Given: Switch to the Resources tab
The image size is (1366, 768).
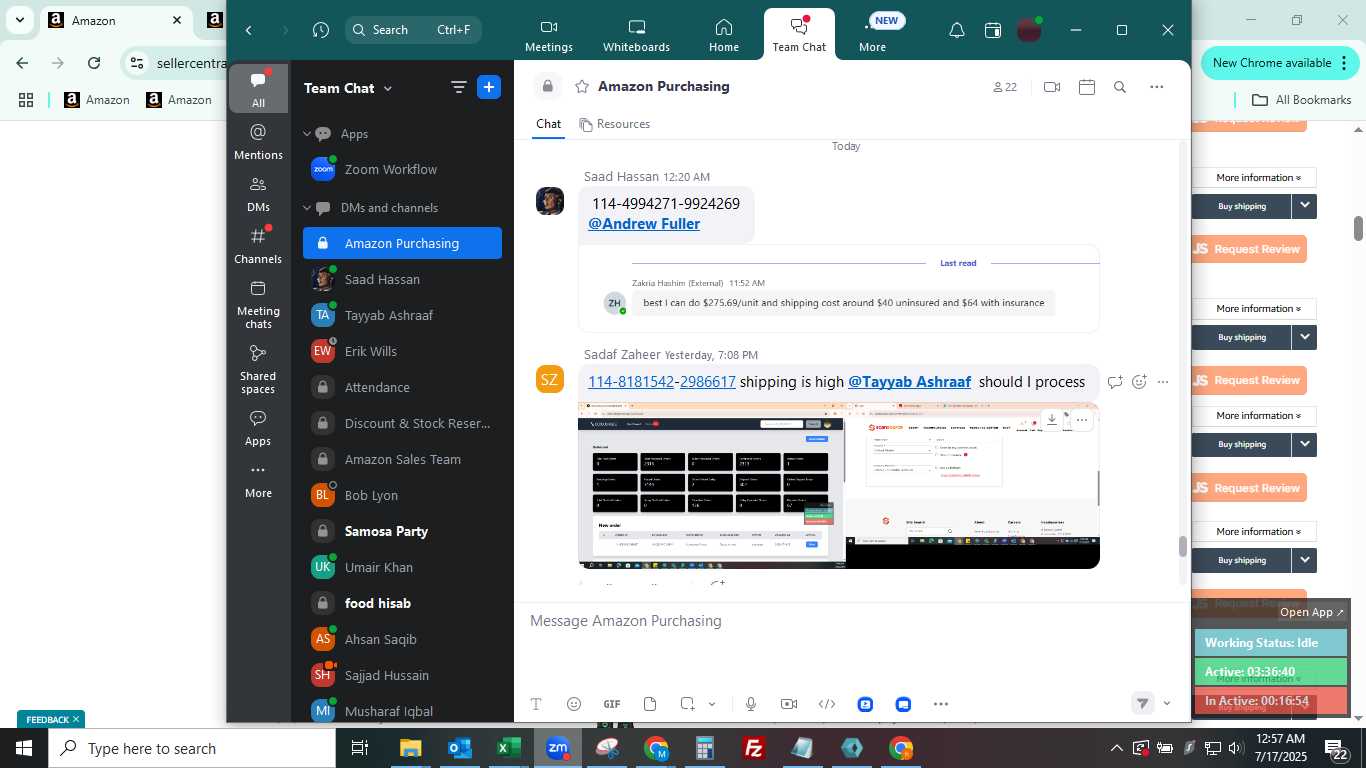Looking at the screenshot, I should (x=614, y=124).
